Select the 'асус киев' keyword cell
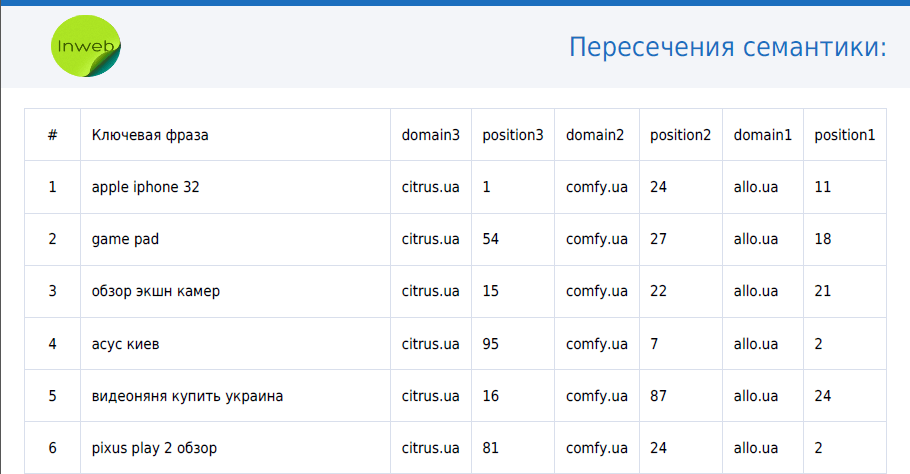The height and width of the screenshot is (474, 910). click(236, 343)
